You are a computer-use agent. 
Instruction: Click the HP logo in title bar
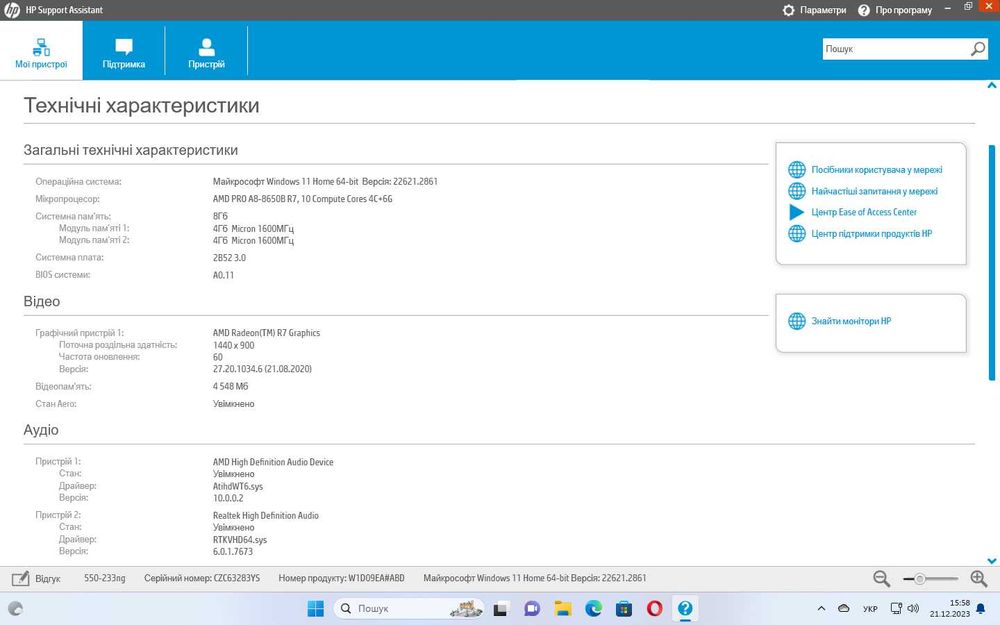11,10
